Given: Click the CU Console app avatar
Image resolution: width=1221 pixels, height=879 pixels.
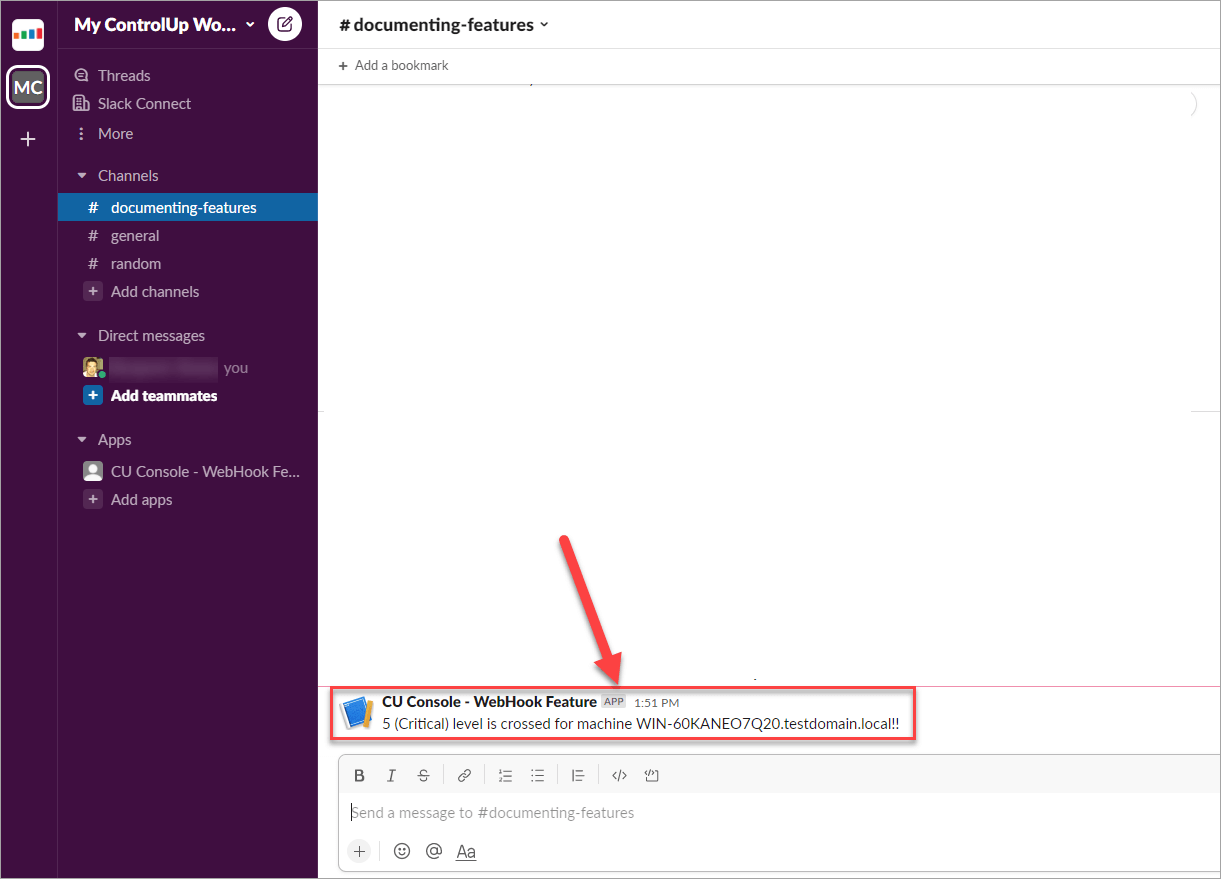Looking at the screenshot, I should [x=356, y=713].
